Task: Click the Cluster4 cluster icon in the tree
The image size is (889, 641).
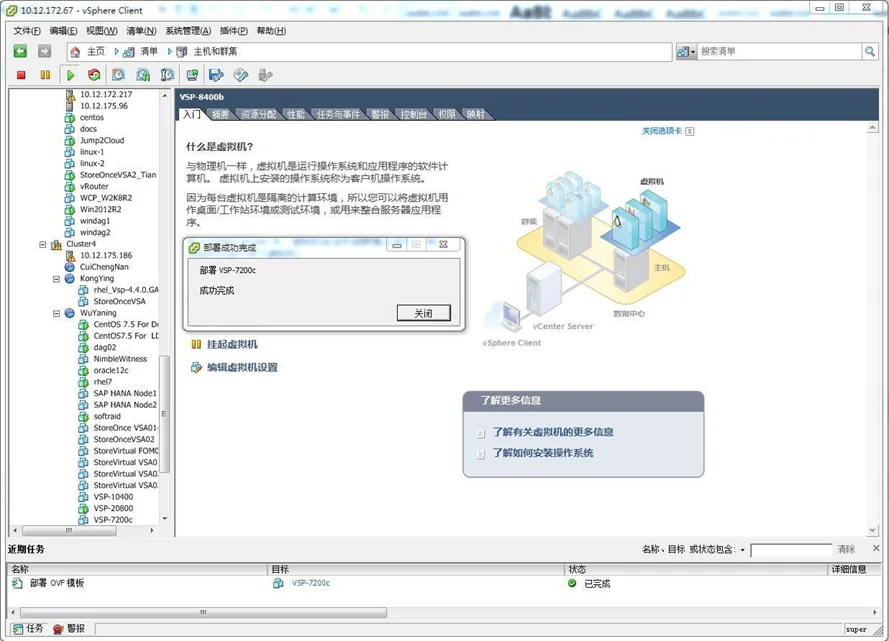Action: point(56,244)
